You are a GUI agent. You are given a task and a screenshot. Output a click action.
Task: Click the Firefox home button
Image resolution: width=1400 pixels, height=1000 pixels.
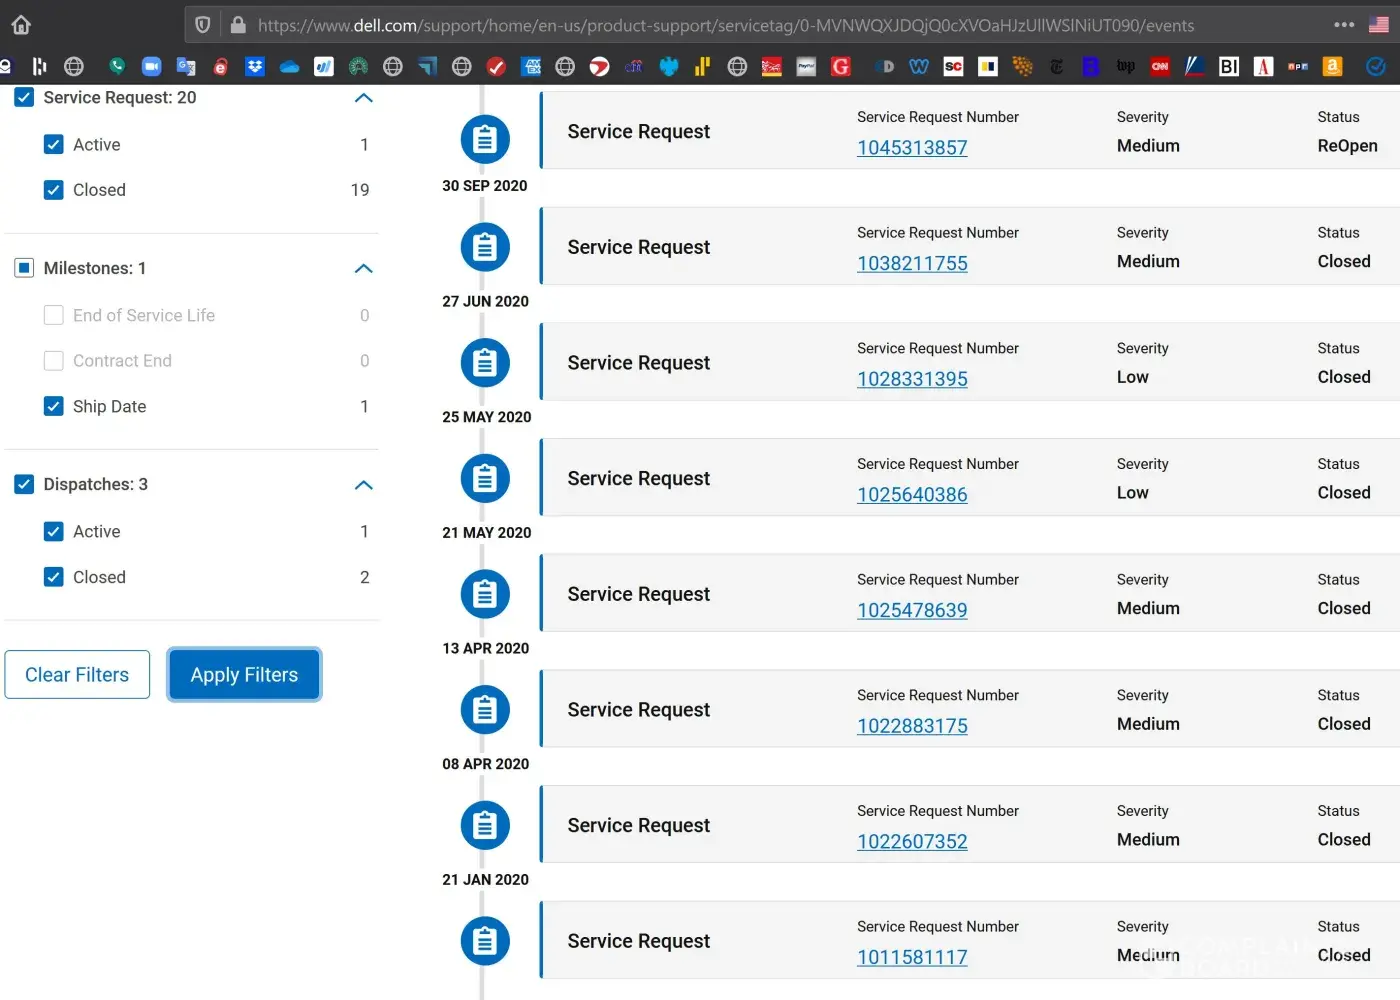click(x=21, y=25)
